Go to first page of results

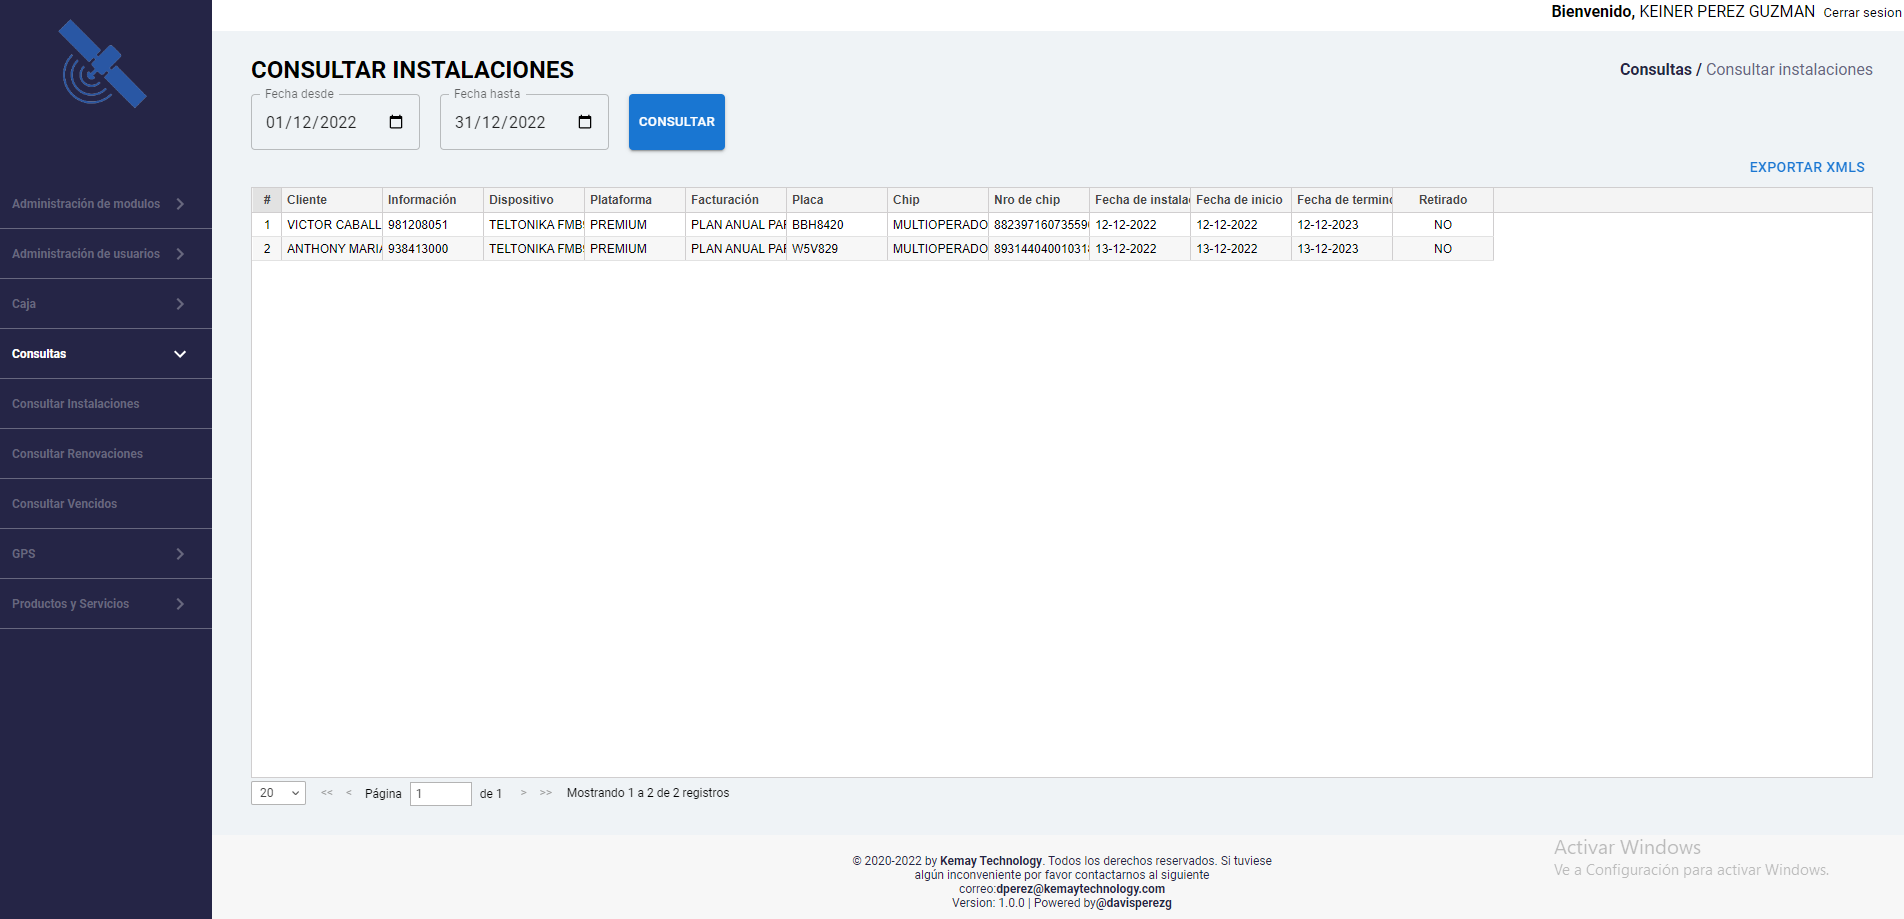(x=327, y=793)
